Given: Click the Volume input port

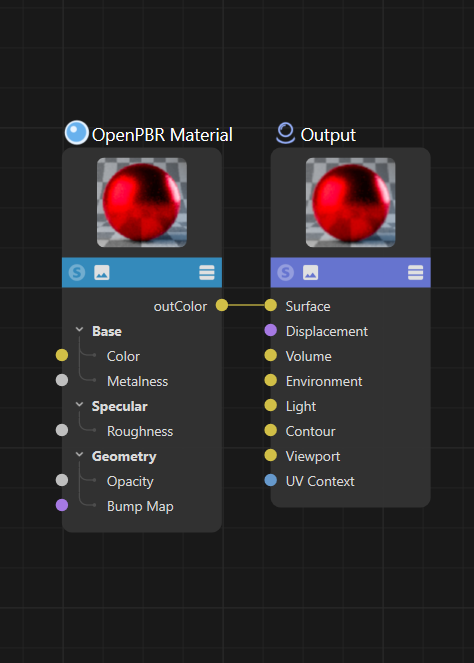Looking at the screenshot, I should (x=271, y=355).
